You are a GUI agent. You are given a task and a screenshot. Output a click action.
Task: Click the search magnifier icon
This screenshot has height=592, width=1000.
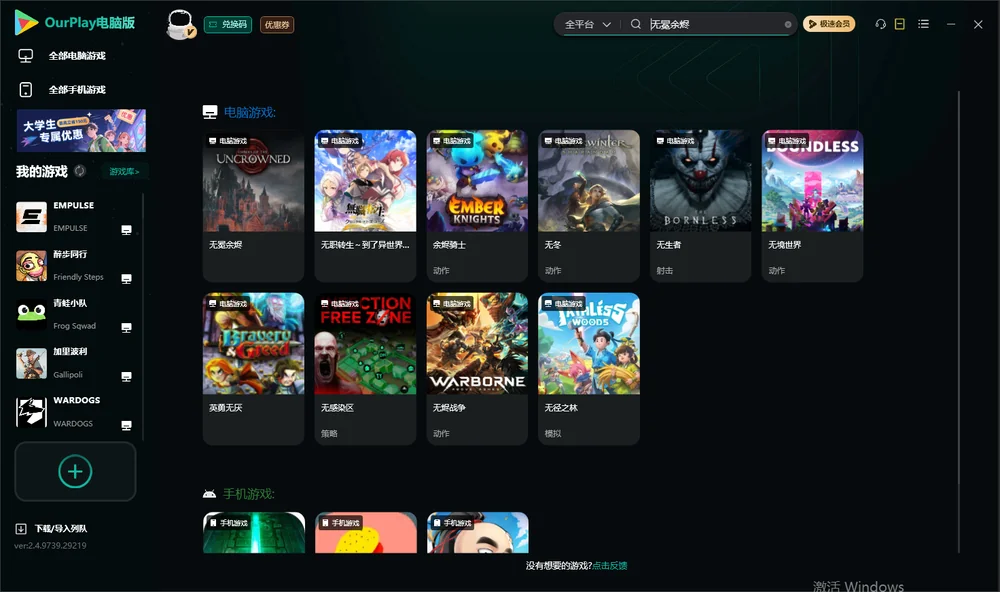(636, 24)
